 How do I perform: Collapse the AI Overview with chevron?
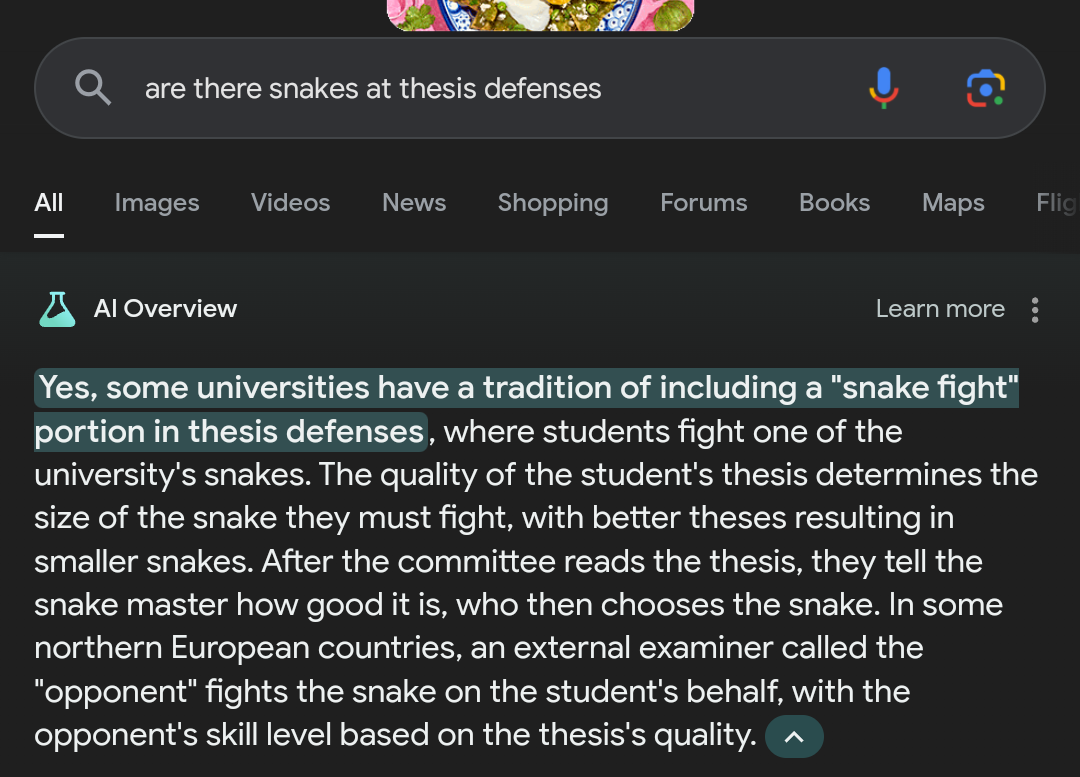[794, 737]
